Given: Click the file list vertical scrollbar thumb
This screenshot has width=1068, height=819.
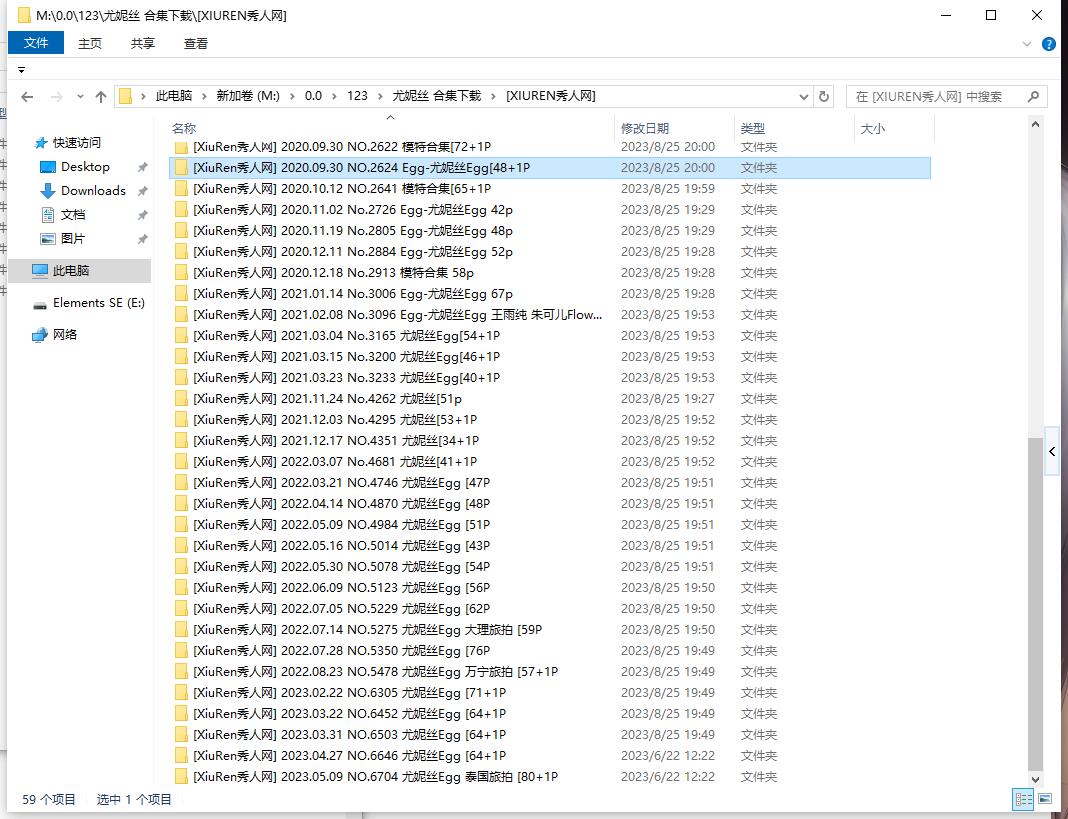Looking at the screenshot, I should pos(1035,602).
